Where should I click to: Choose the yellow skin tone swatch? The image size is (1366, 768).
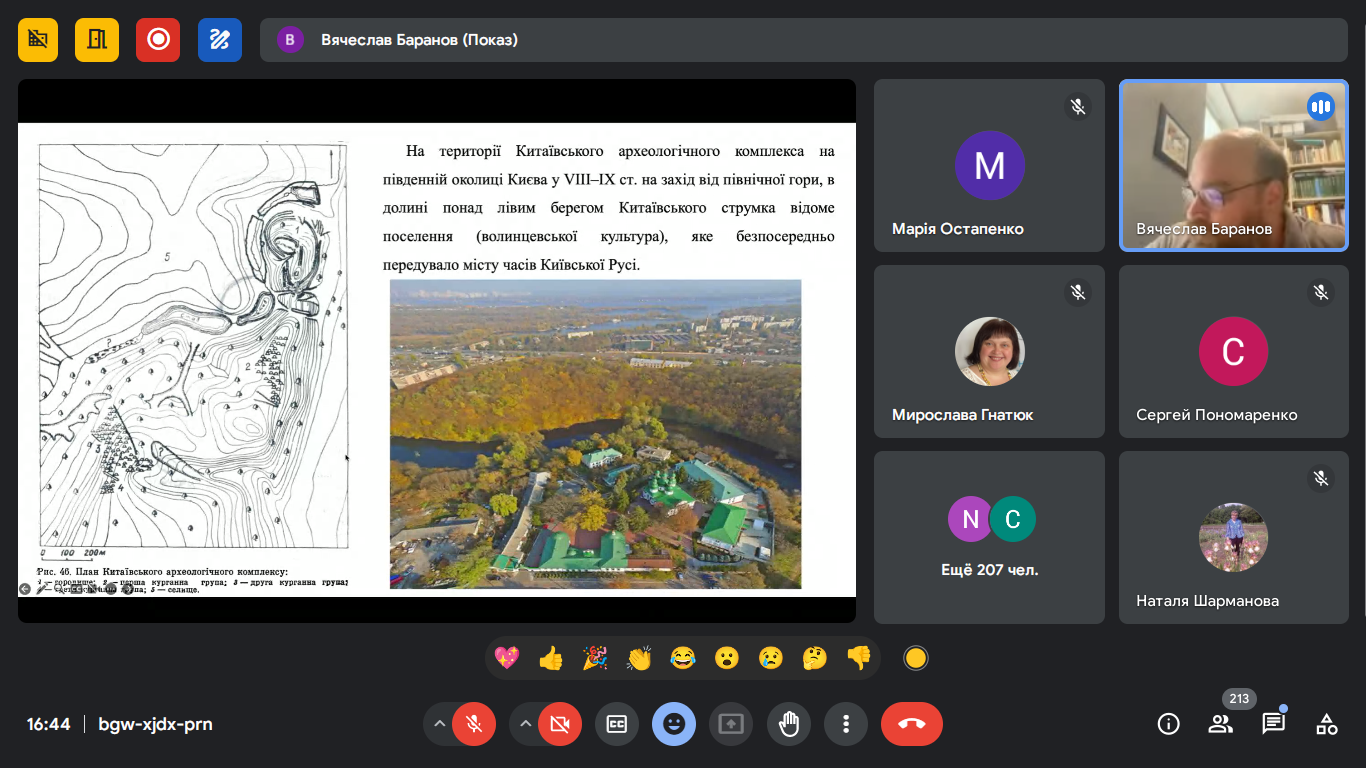coord(915,658)
